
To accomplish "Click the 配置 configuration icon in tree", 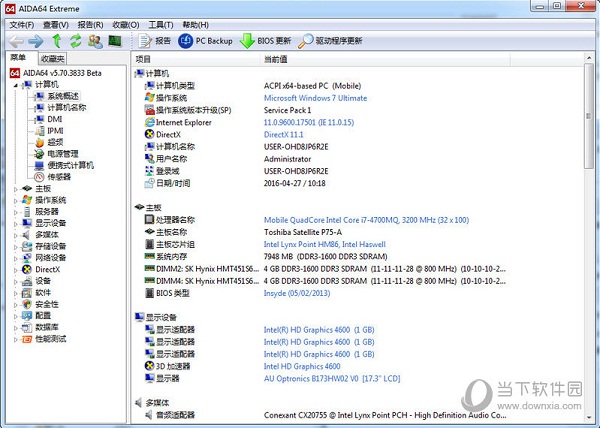I will pyautogui.click(x=27, y=316).
